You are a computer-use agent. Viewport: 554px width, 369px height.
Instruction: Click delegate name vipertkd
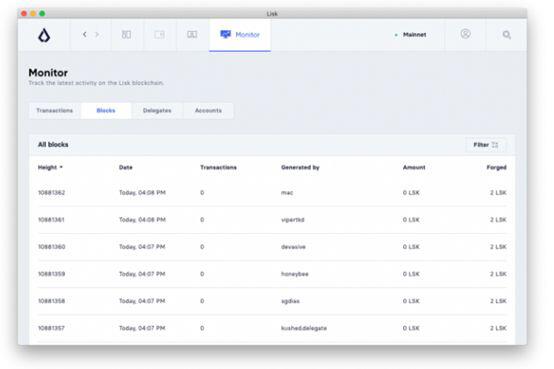[293, 220]
